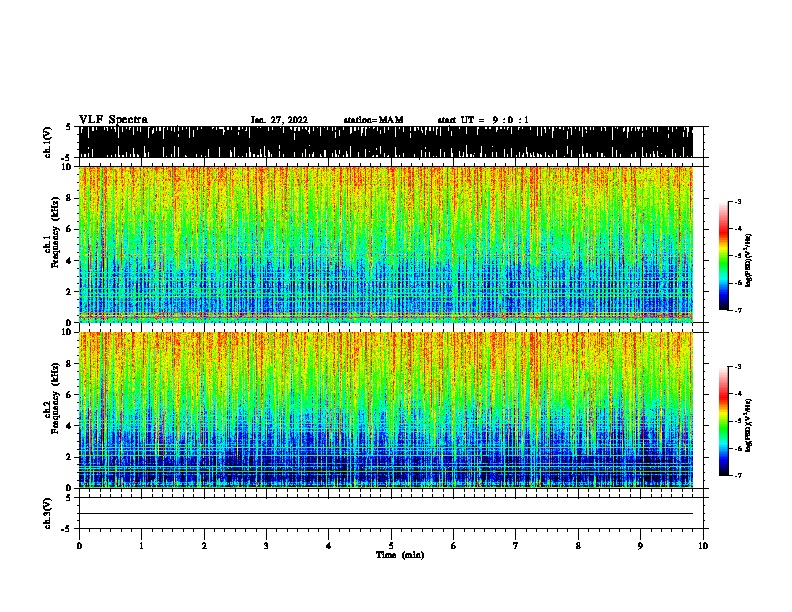The width and height of the screenshot is (792, 612).
Task: Click the time-axis tick label "4"
Action: tap(328, 546)
